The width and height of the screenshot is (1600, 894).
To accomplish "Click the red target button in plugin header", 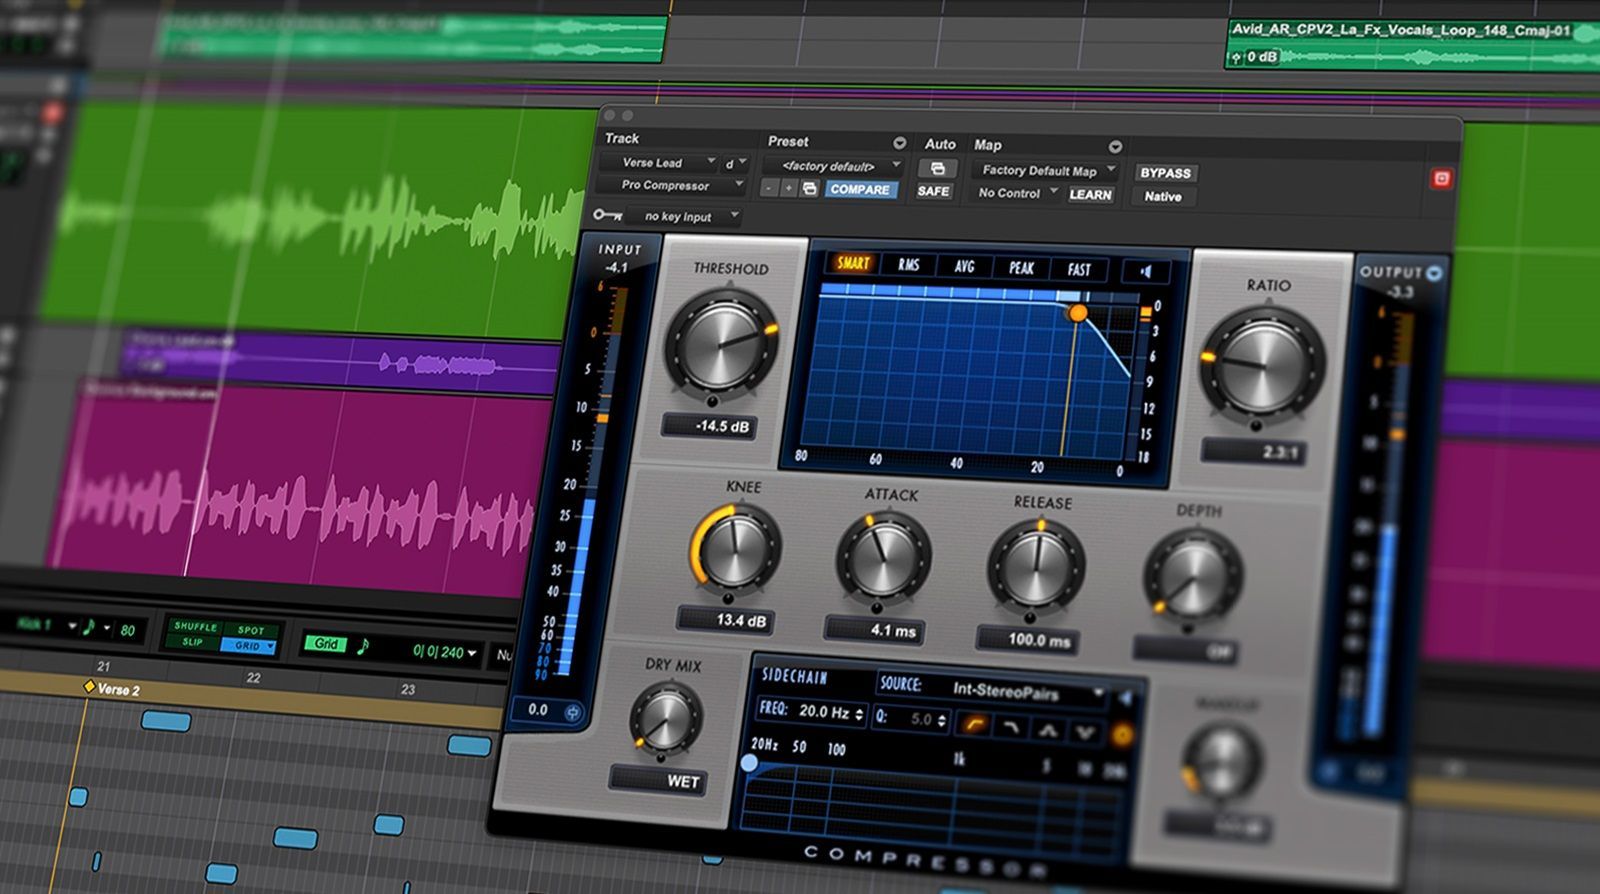I will coord(1441,179).
